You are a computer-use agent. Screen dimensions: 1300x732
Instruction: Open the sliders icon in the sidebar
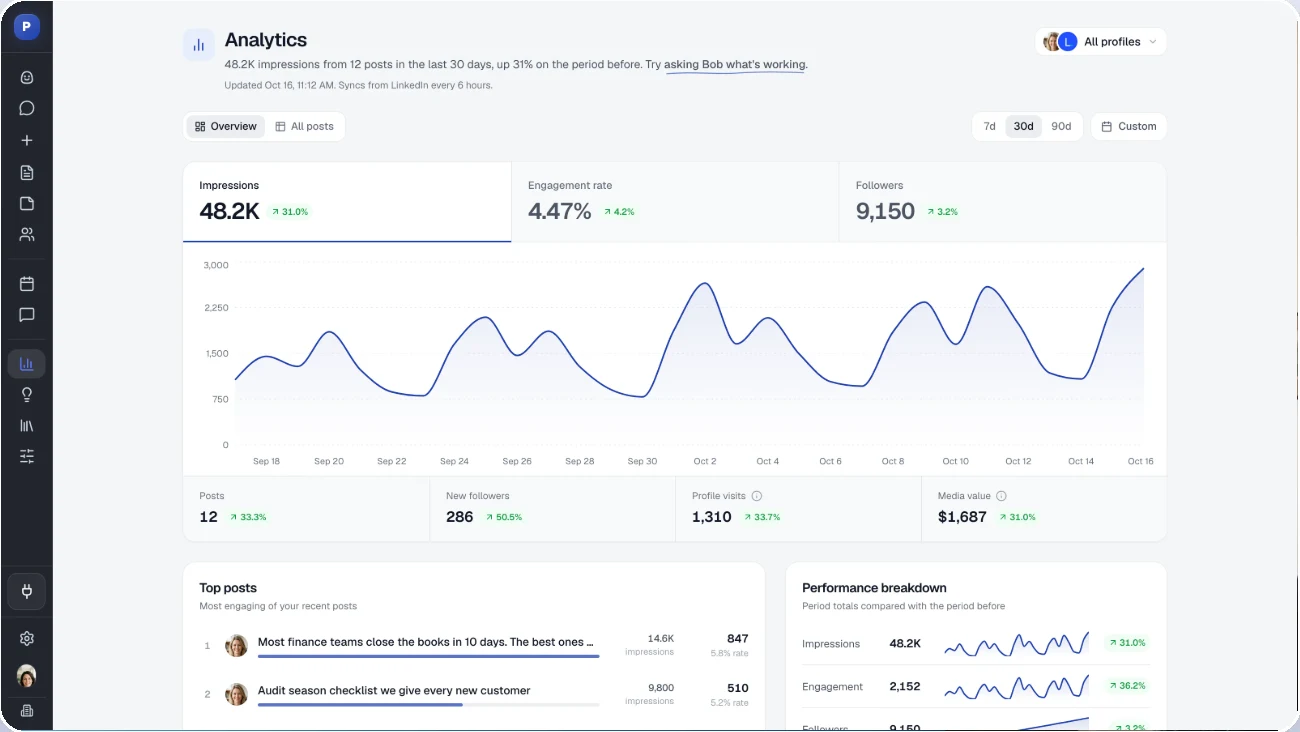point(27,456)
